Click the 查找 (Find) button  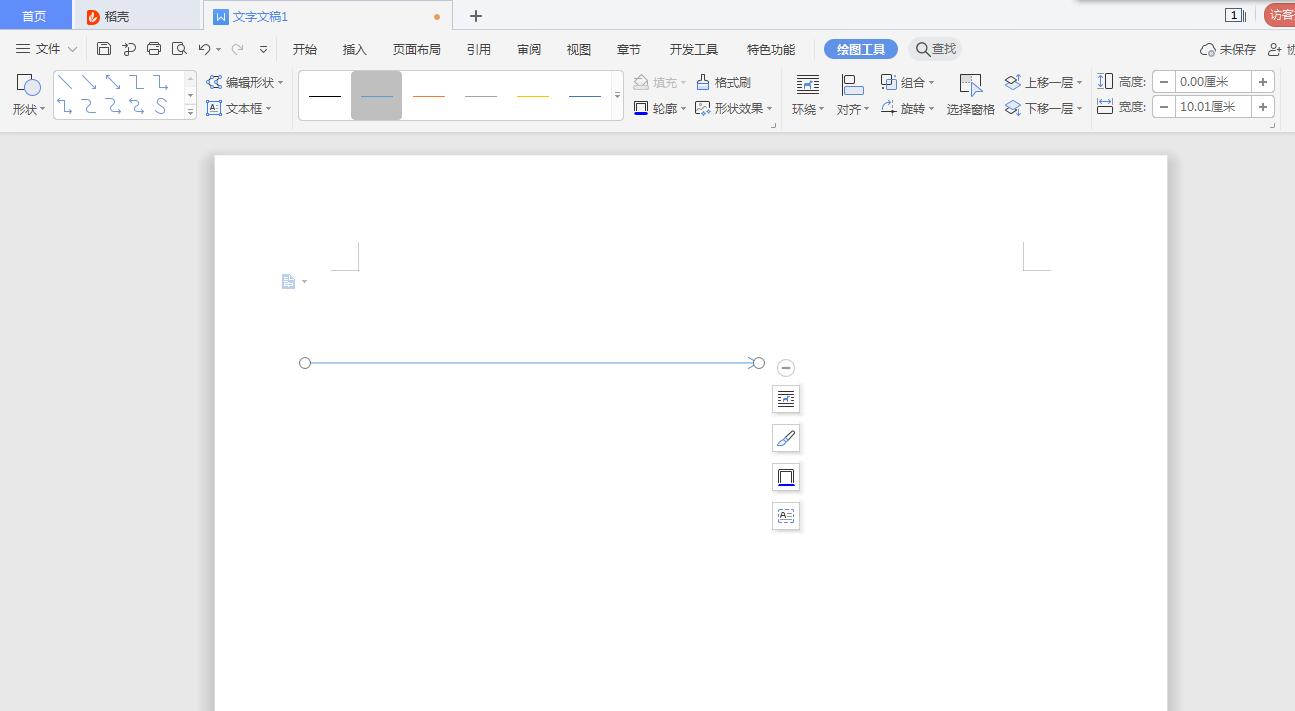point(934,48)
